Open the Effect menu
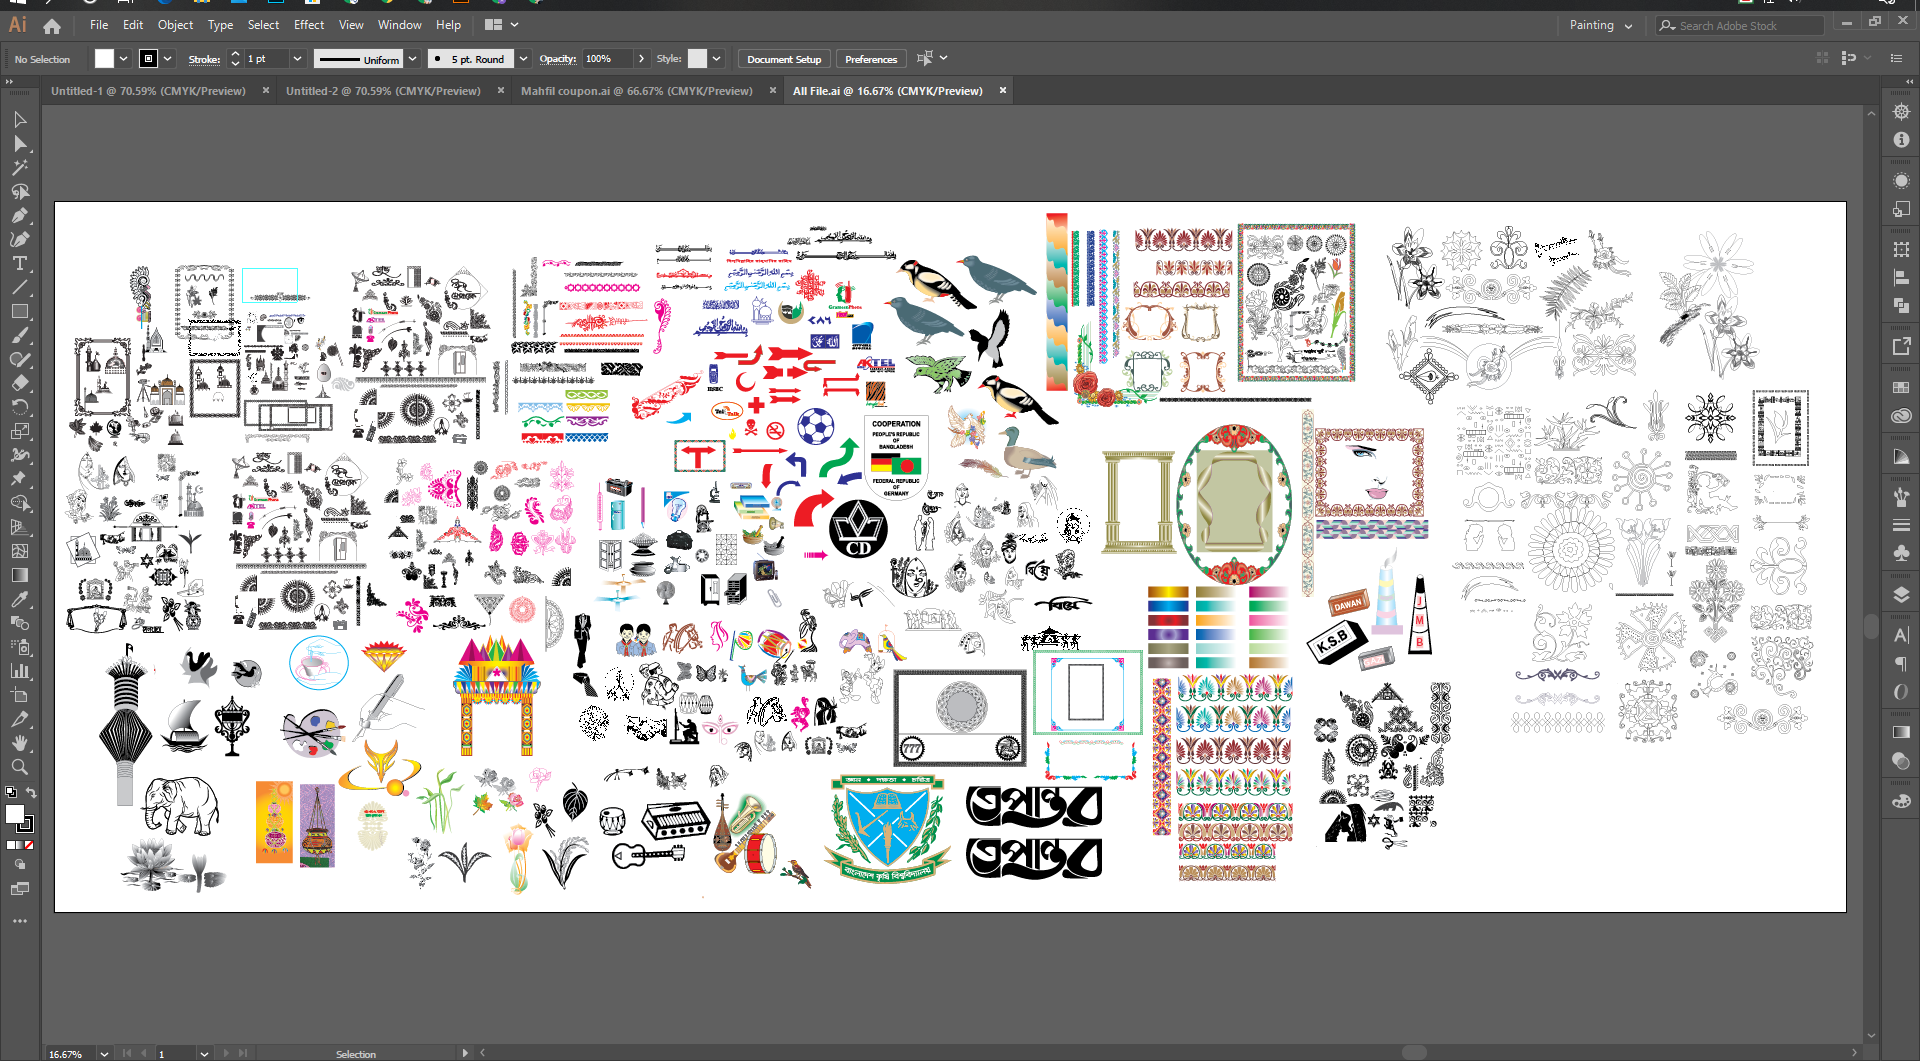Screen dimensions: 1920x1061 coord(308,25)
